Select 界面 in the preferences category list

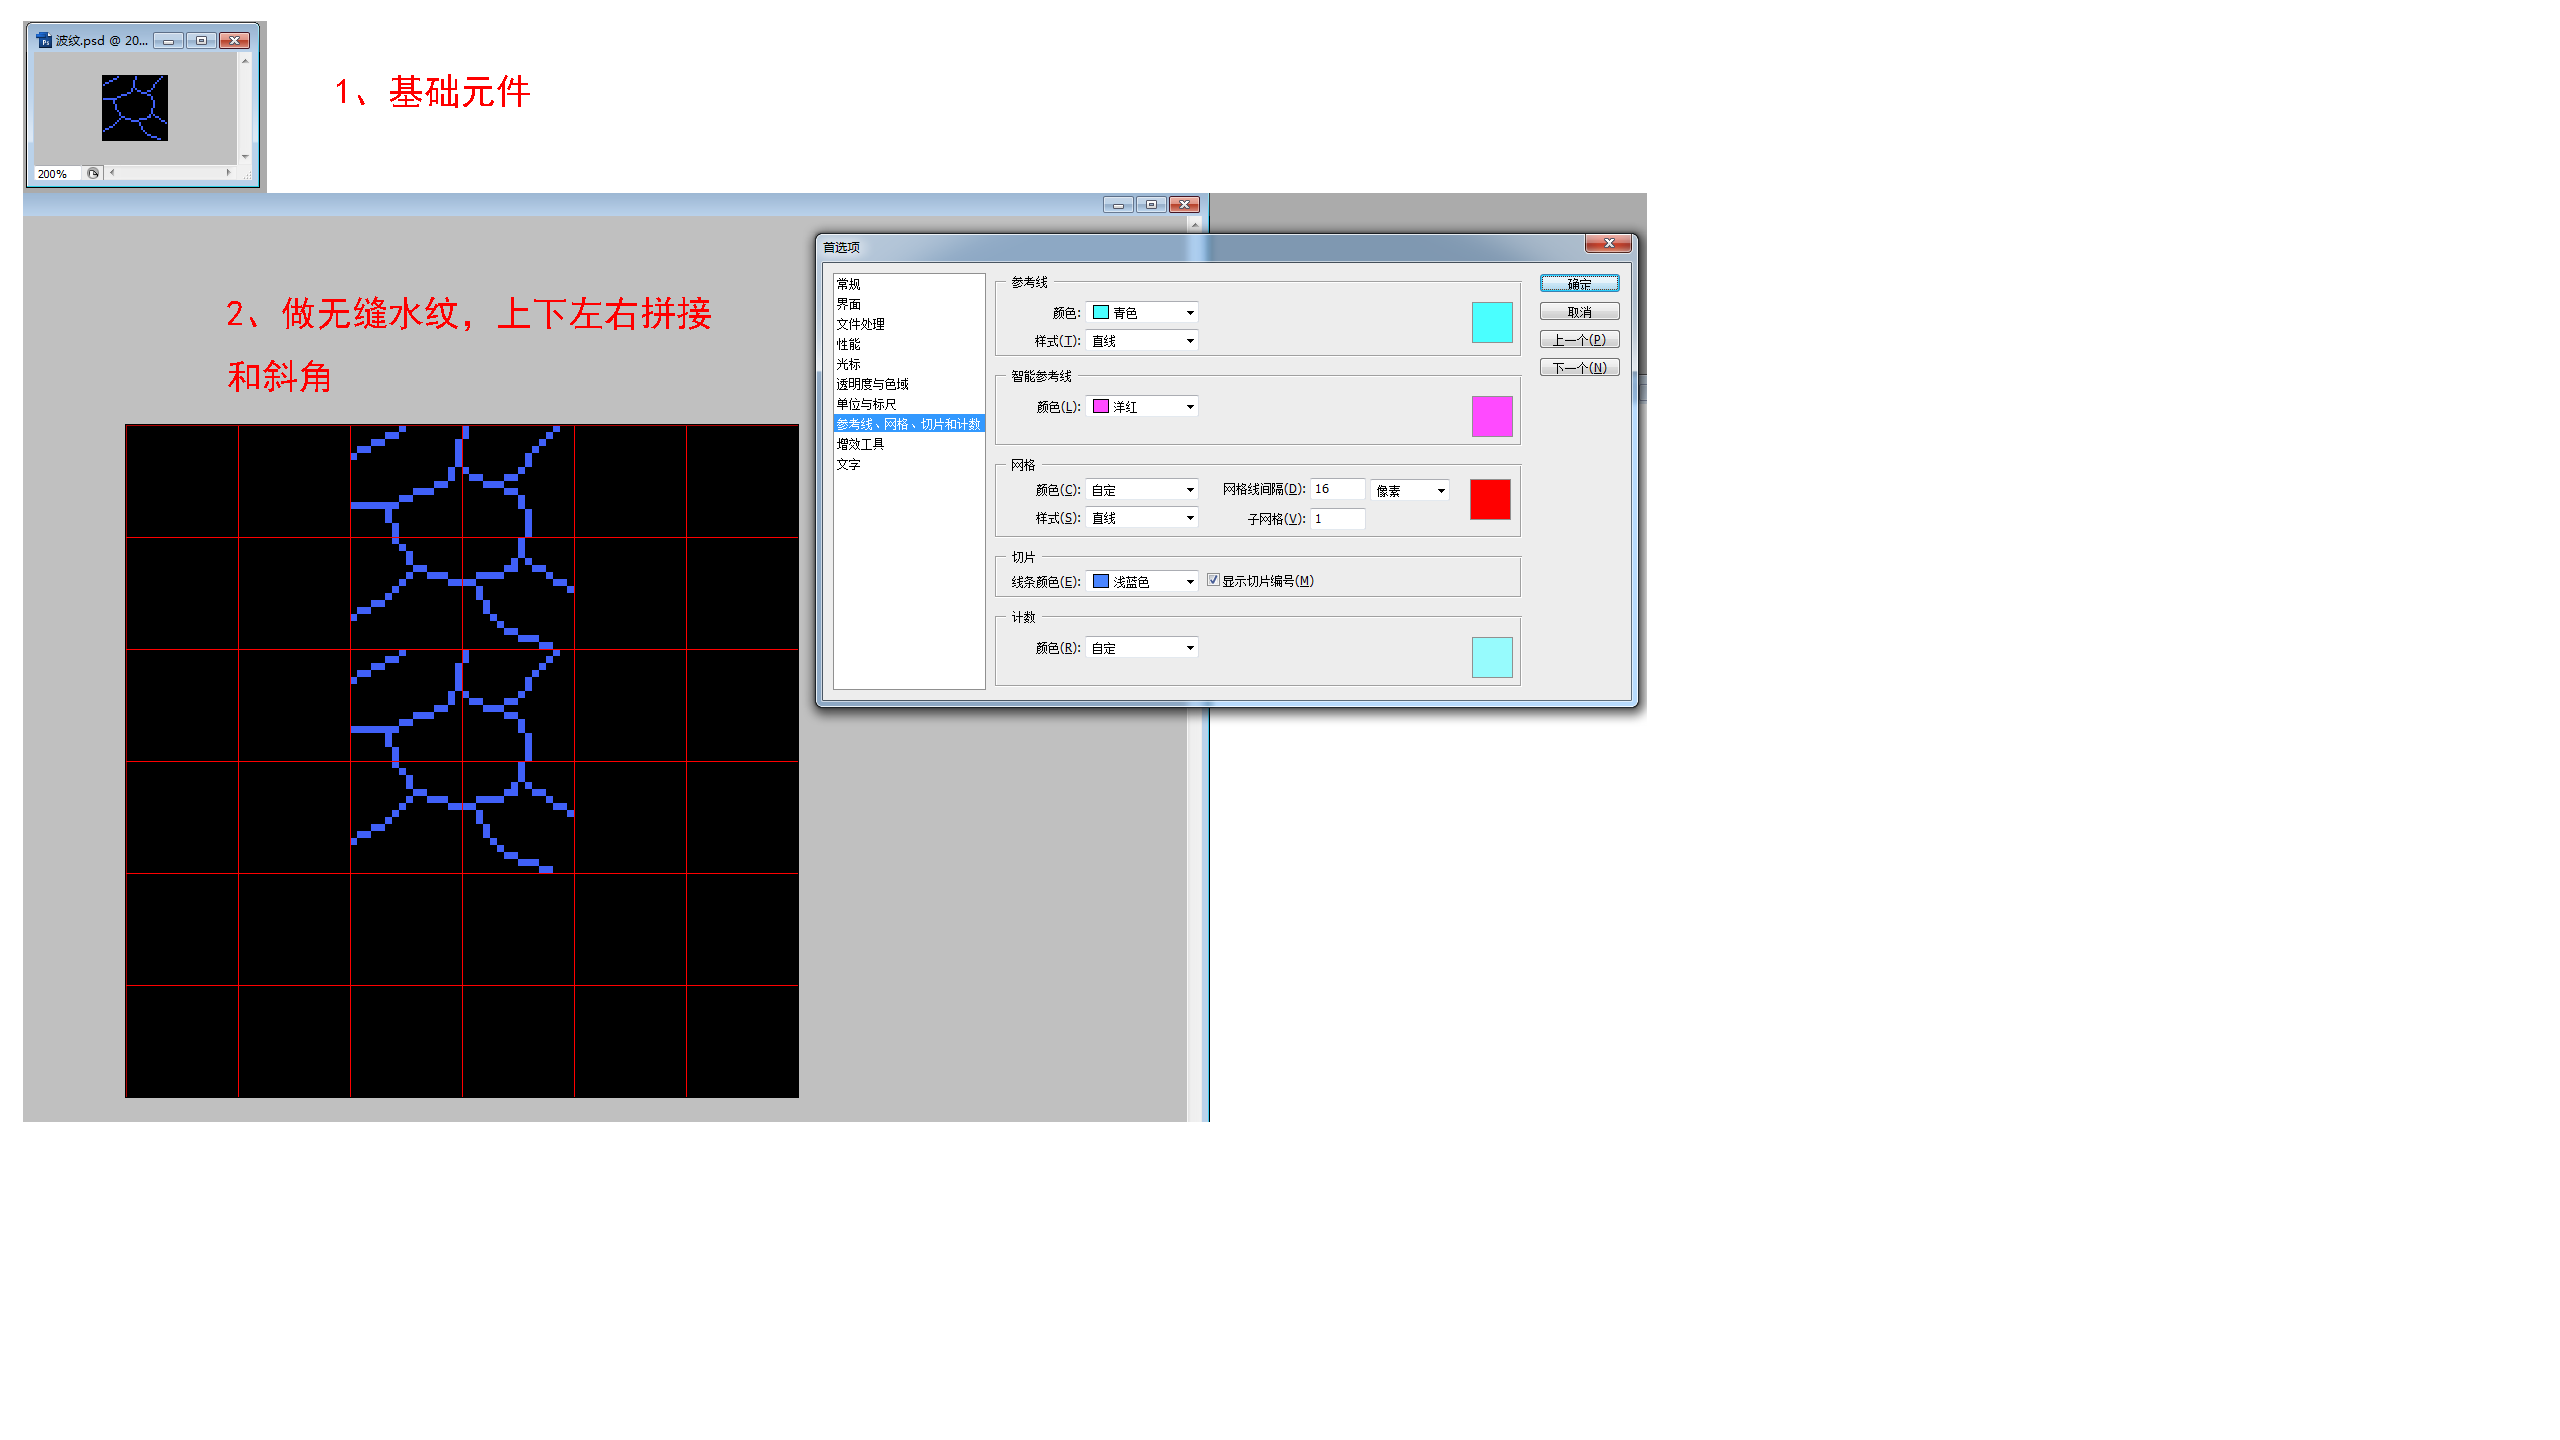click(909, 304)
